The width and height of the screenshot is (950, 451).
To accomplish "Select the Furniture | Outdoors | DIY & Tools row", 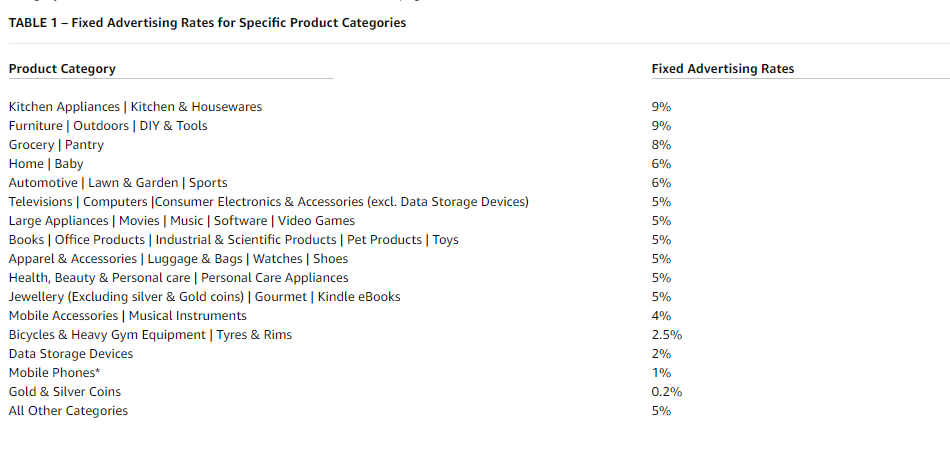I will tap(108, 126).
